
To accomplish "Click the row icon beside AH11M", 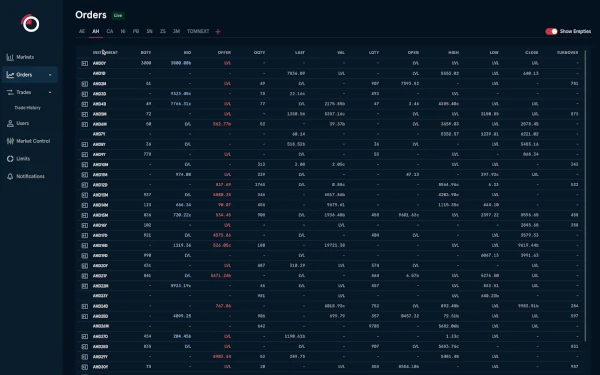I will coord(85,174).
